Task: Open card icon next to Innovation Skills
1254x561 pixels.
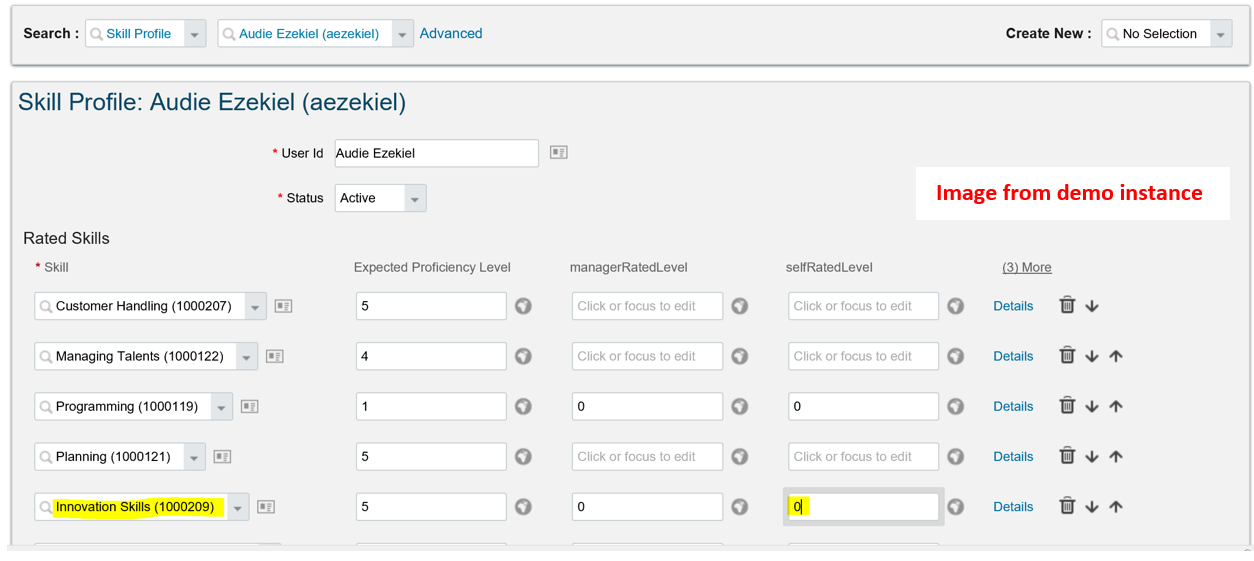Action: 266,507
